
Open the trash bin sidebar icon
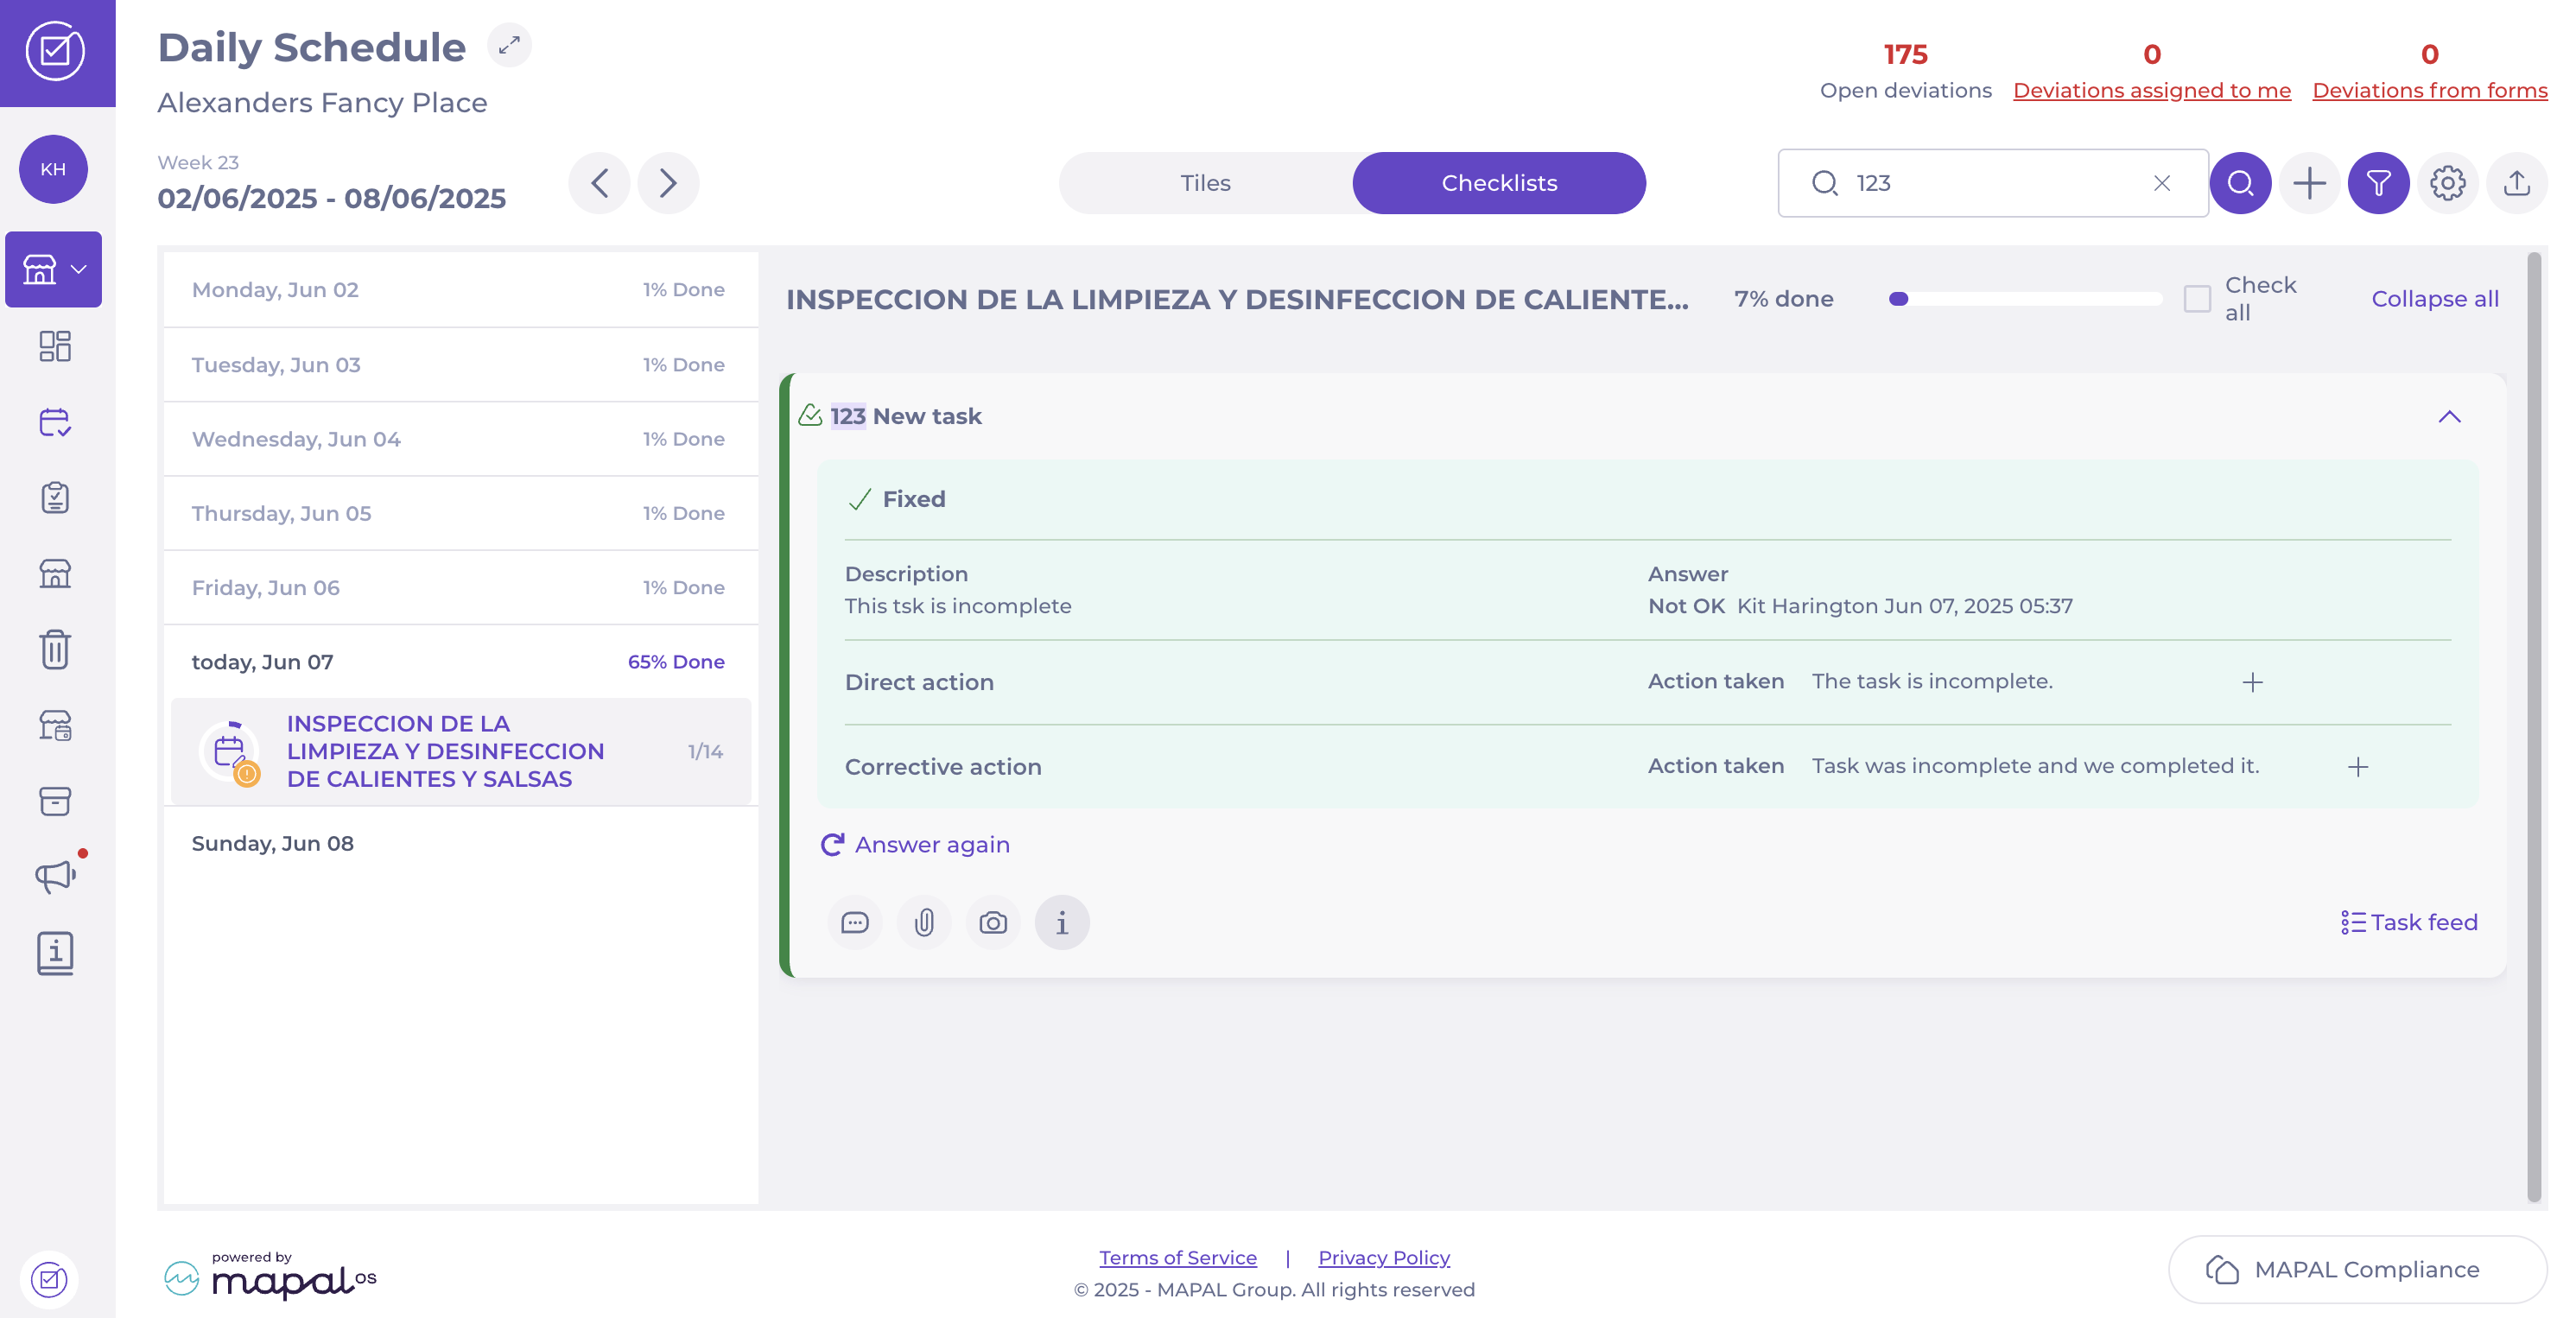pos(55,649)
